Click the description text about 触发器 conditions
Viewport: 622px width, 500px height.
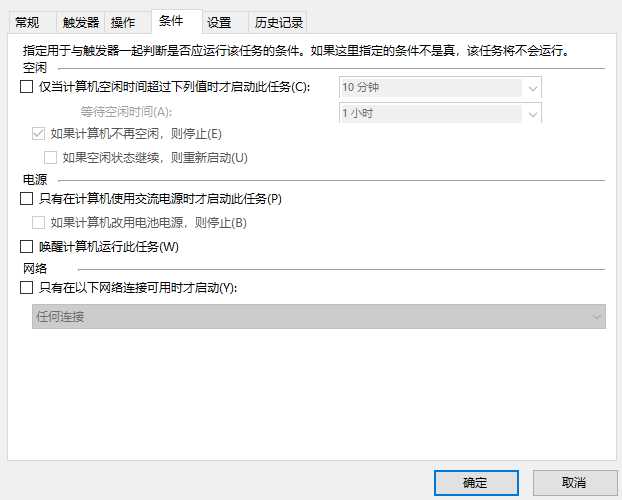[x=297, y=51]
